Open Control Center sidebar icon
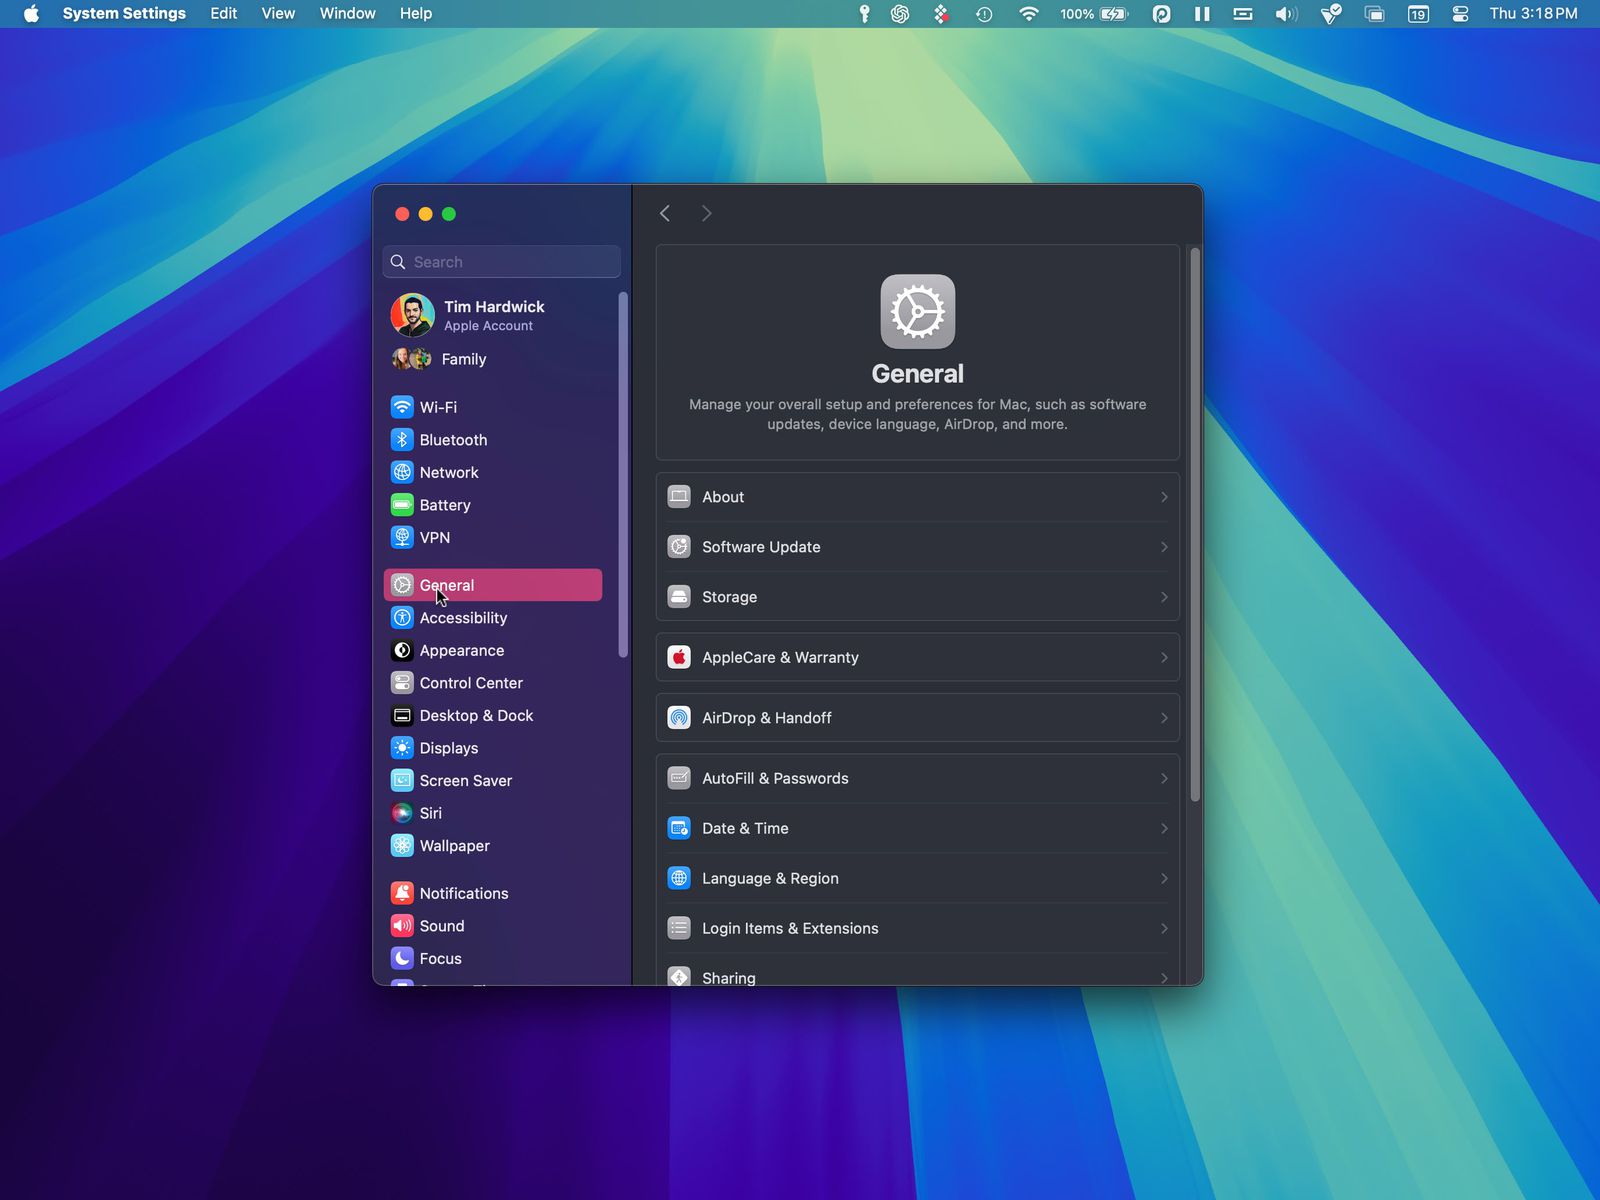Viewport: 1600px width, 1200px height. pos(402,683)
